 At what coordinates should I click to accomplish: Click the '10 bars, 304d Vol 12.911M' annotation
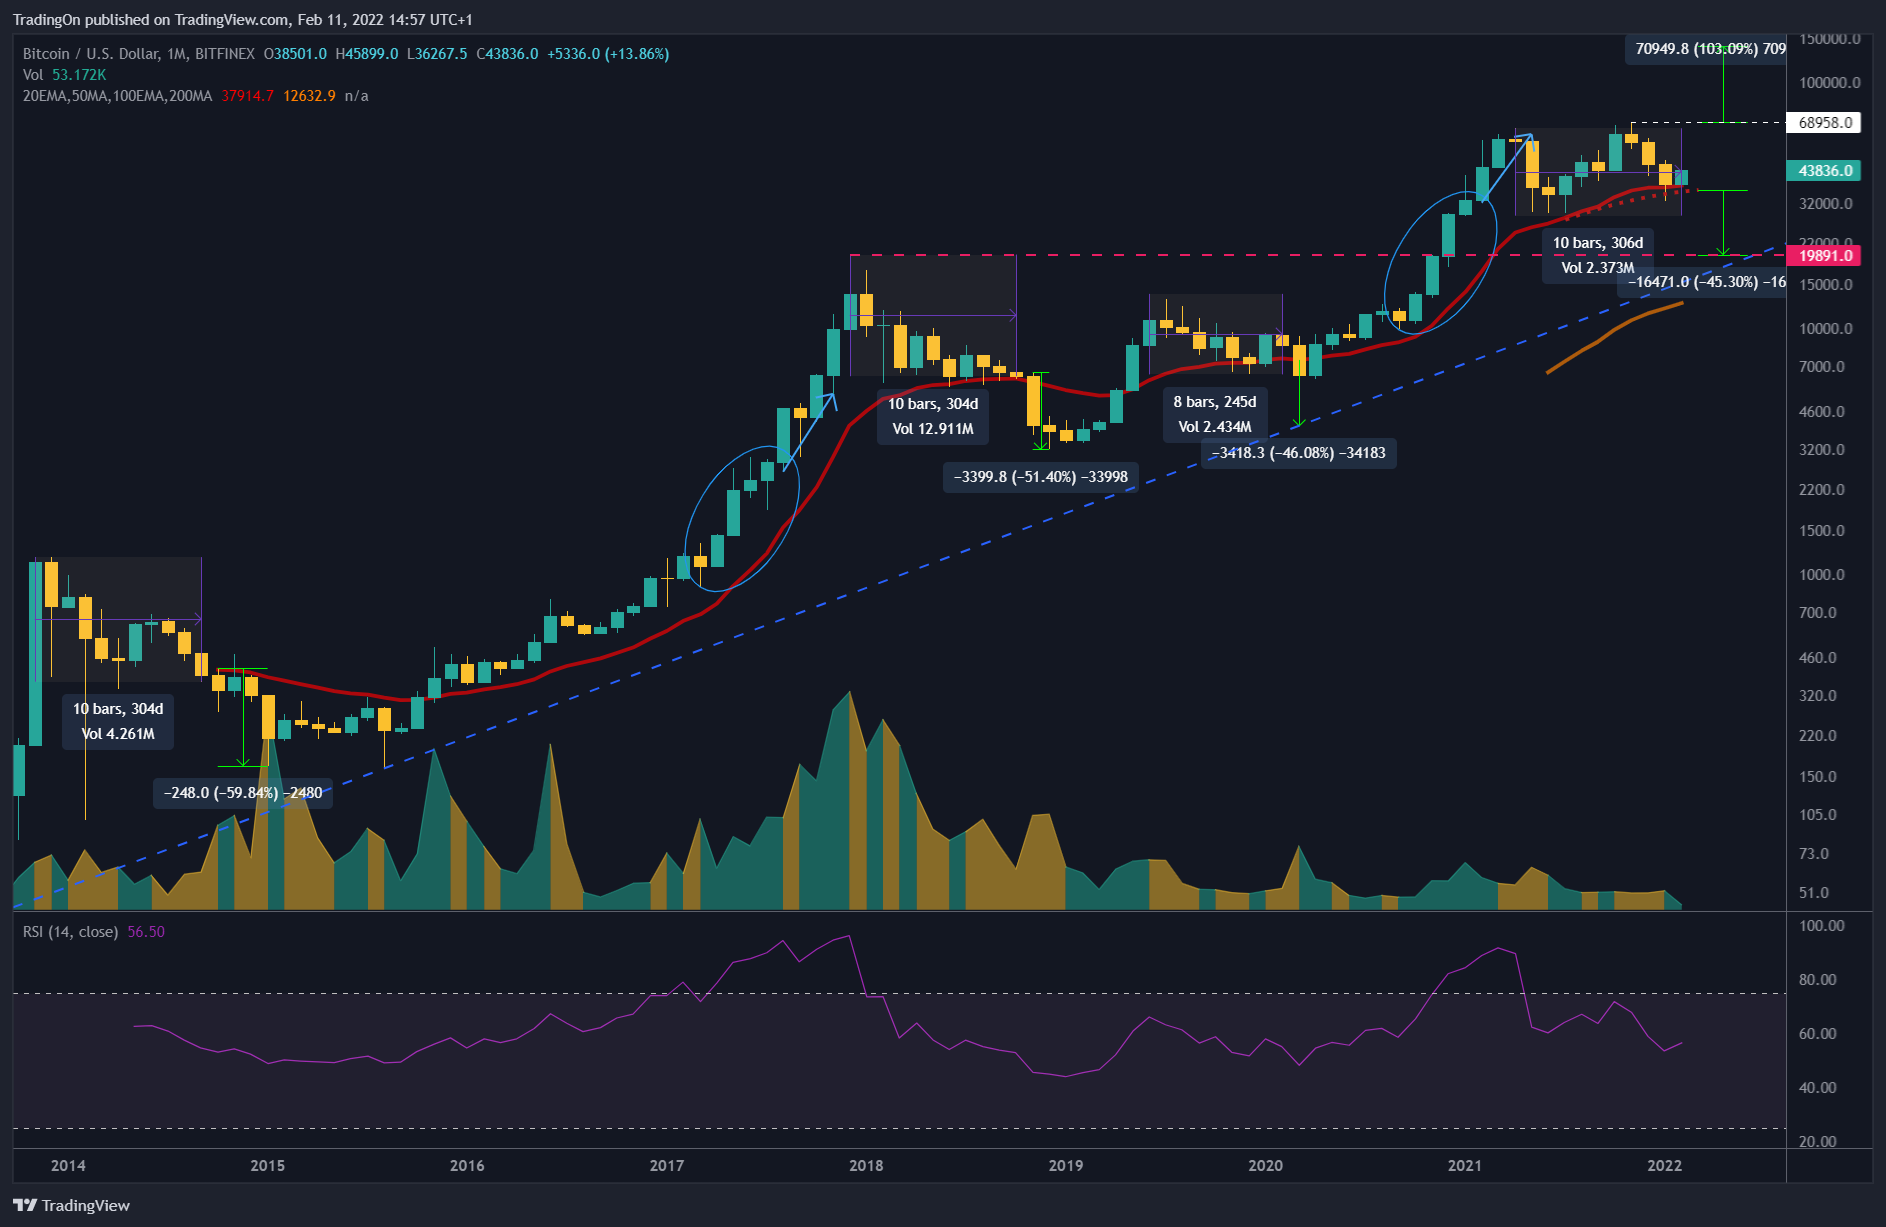pos(933,416)
